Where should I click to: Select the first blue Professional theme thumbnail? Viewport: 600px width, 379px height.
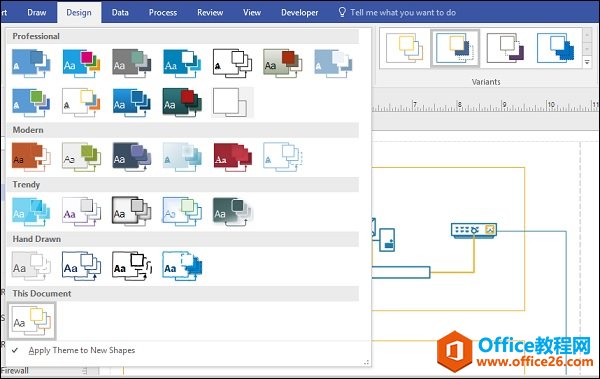click(31, 63)
